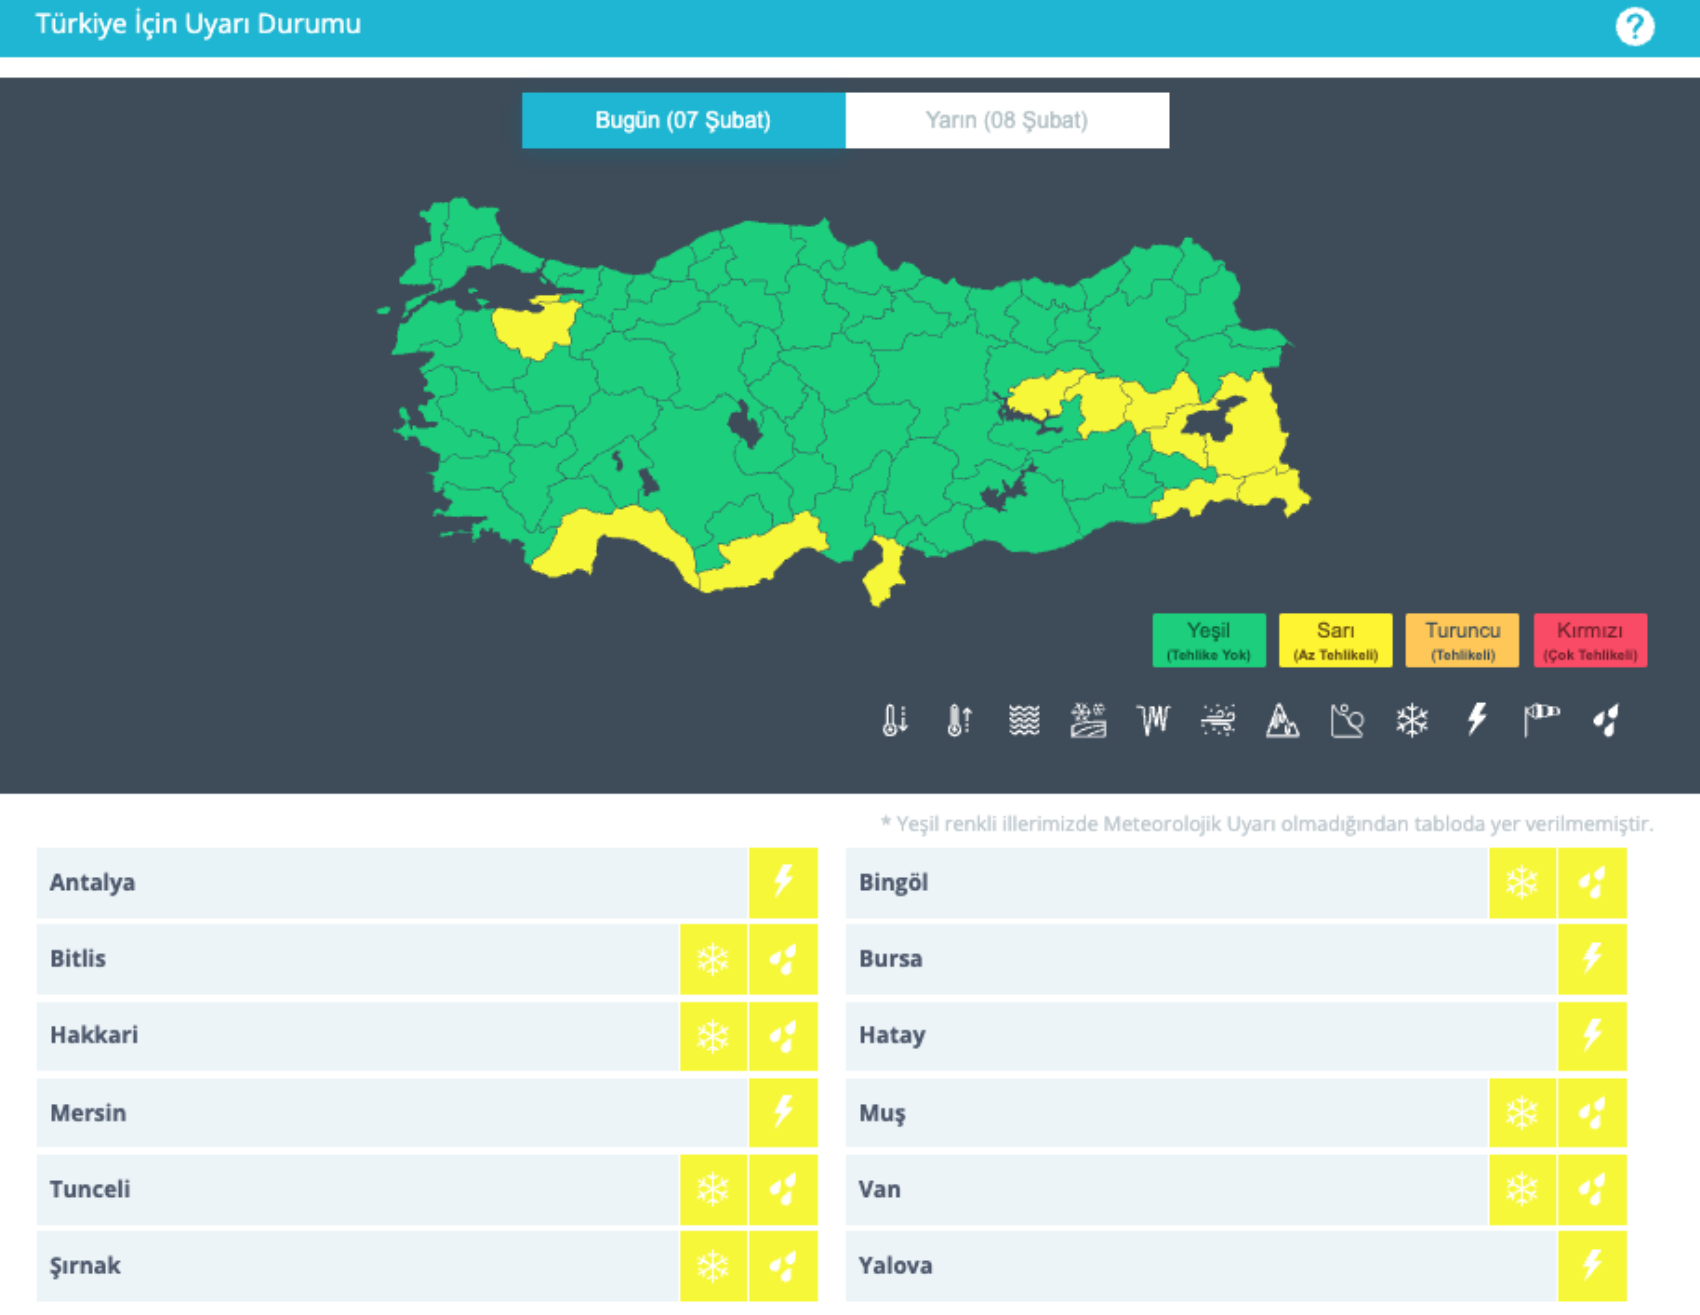Viewport: 1700px width, 1315px height.
Task: Click the snowflake filter icon in the map legend
Action: tap(1411, 720)
